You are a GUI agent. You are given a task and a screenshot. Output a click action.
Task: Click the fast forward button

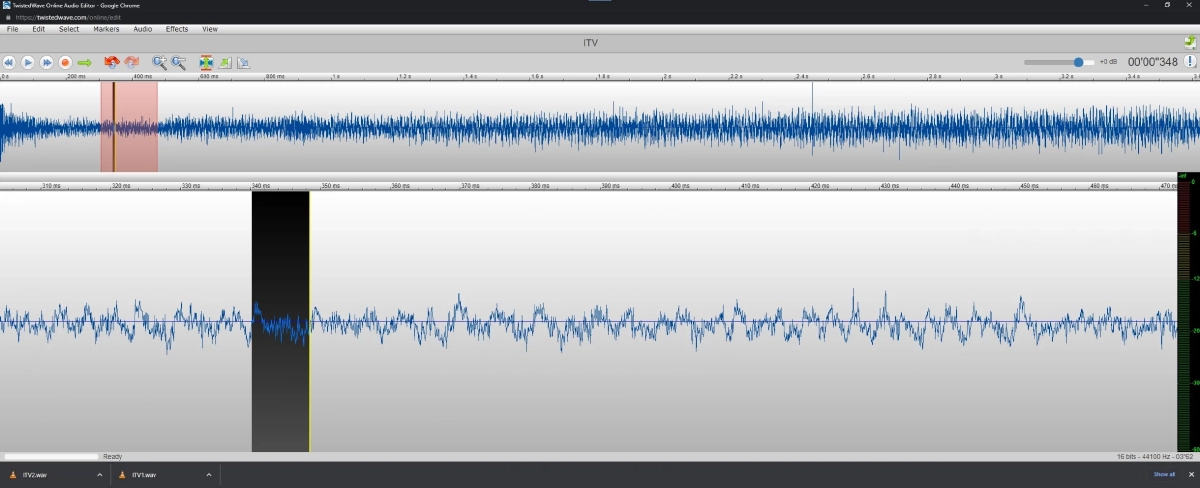46,62
